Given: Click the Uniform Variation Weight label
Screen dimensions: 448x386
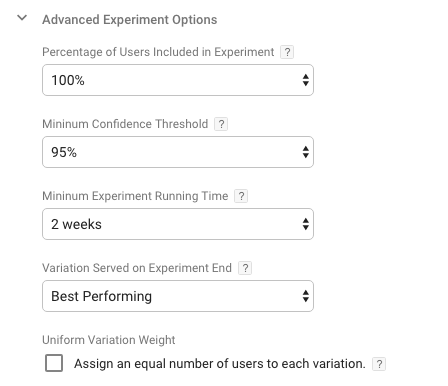Looking at the screenshot, I should 109,340.
